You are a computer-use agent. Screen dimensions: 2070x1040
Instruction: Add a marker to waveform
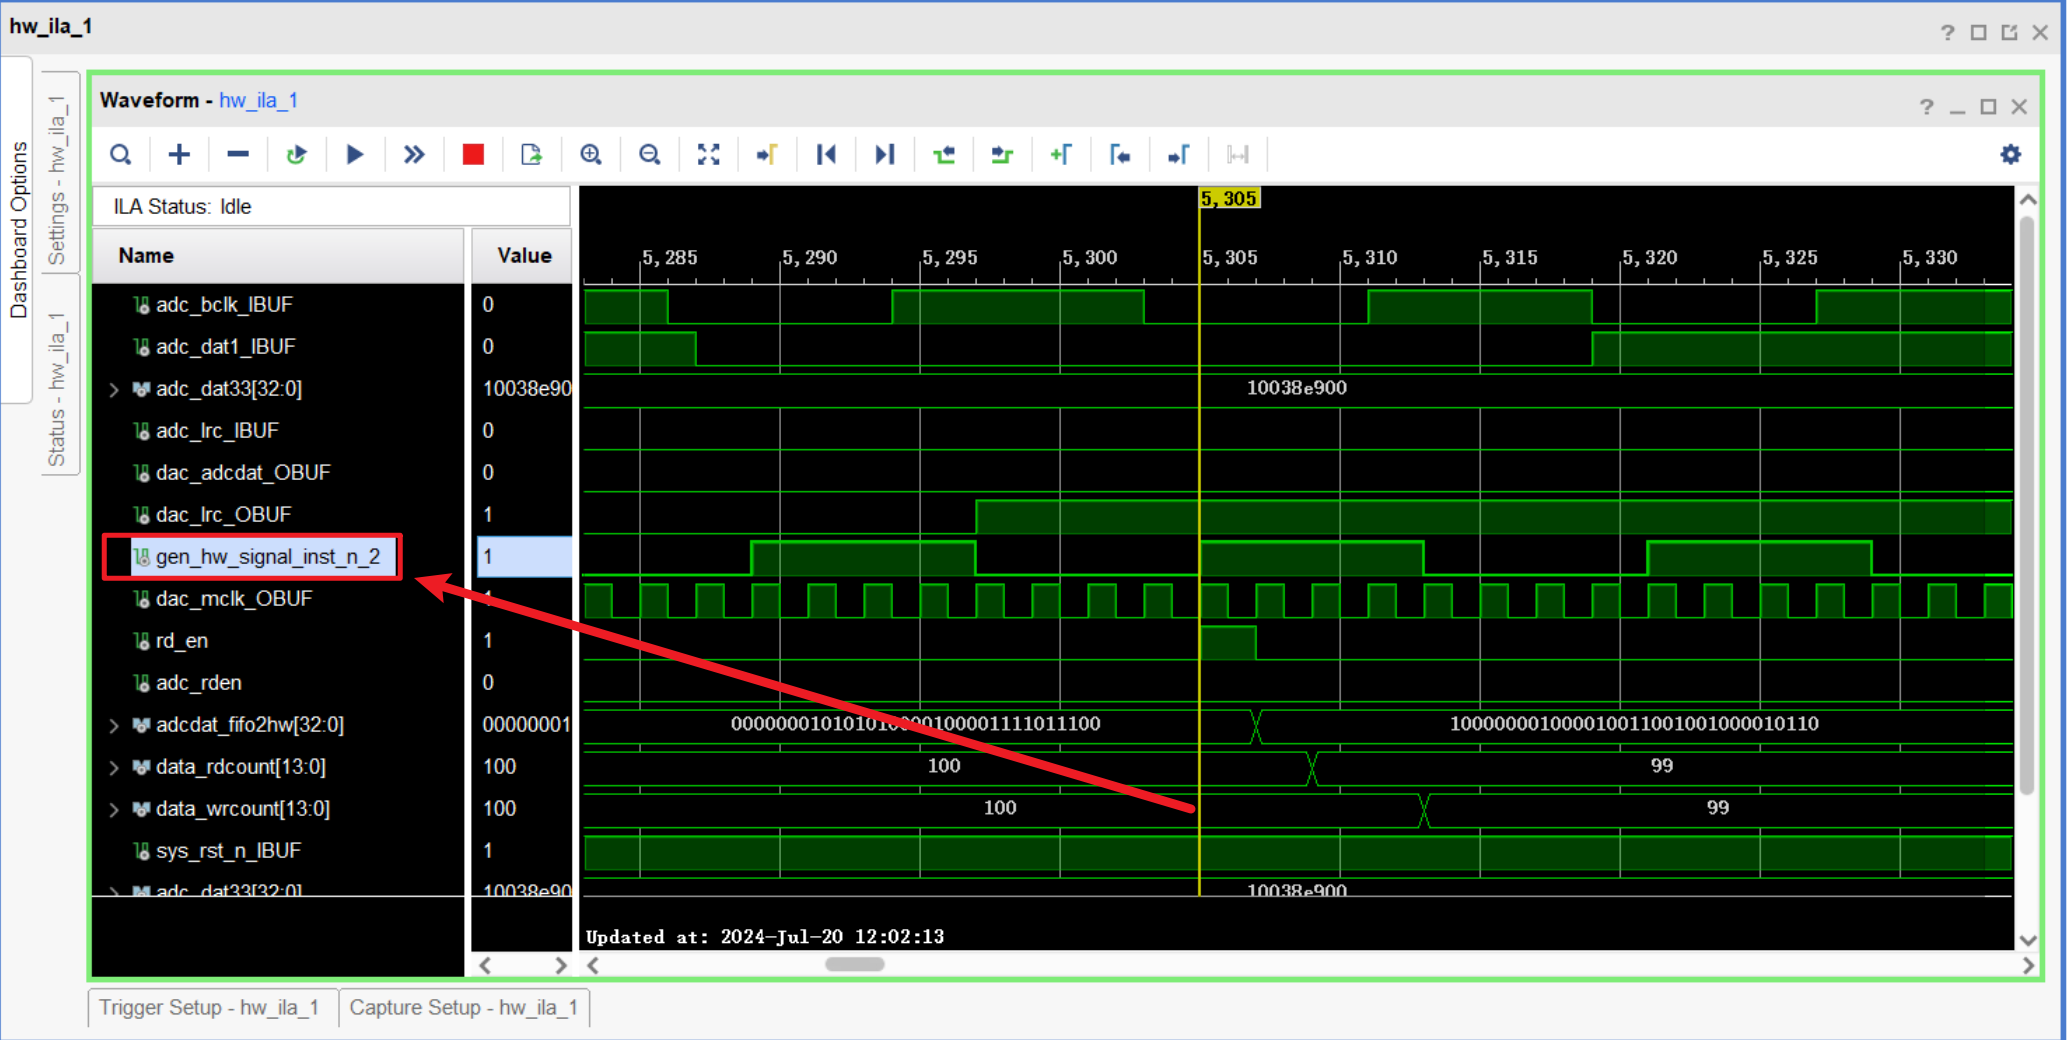[x=1061, y=155]
